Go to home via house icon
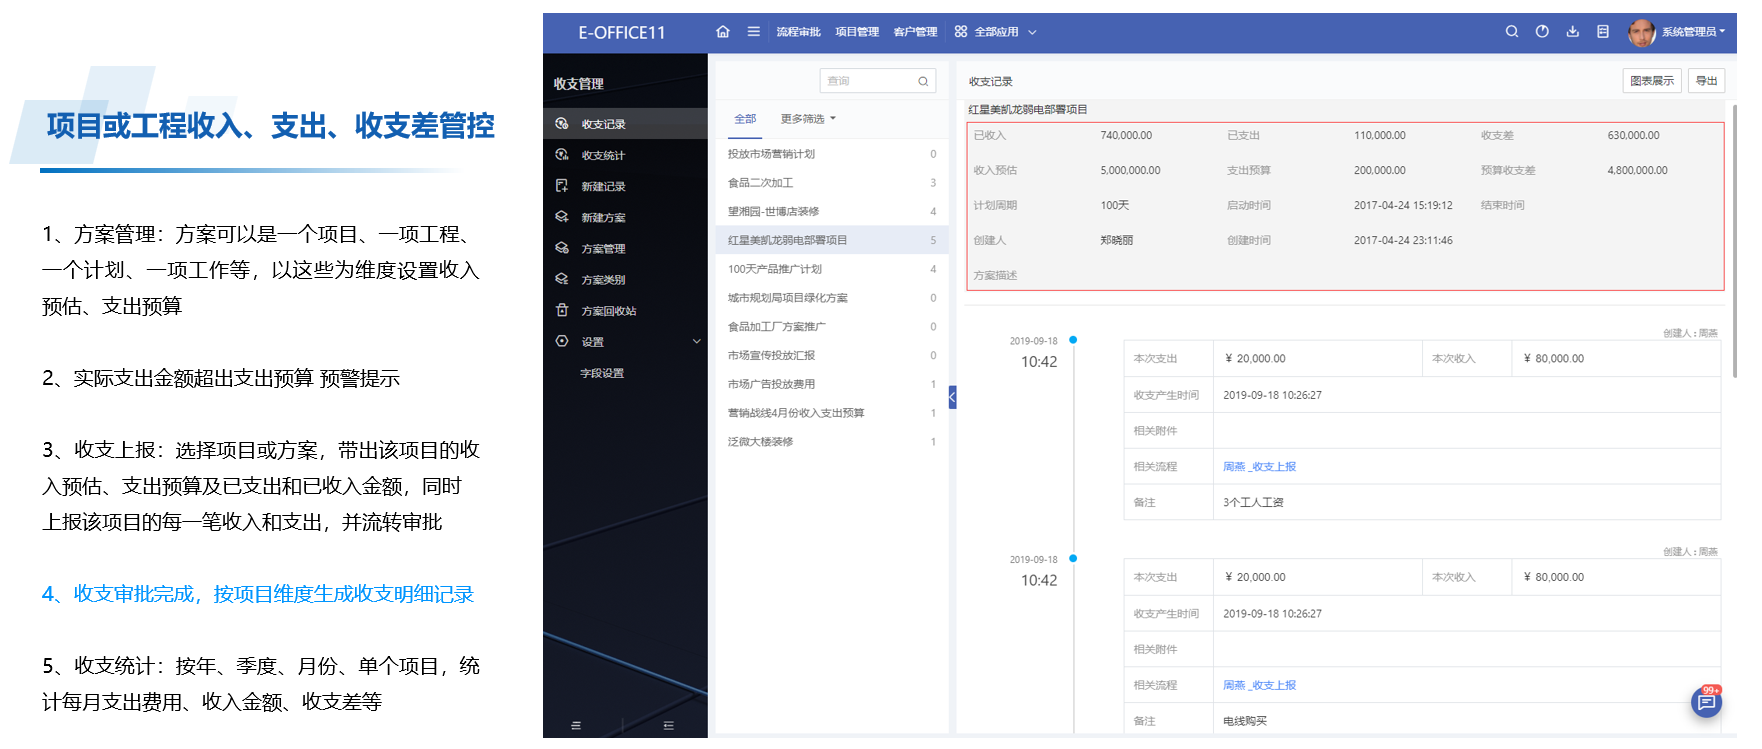The width and height of the screenshot is (1762, 749). coord(723,32)
